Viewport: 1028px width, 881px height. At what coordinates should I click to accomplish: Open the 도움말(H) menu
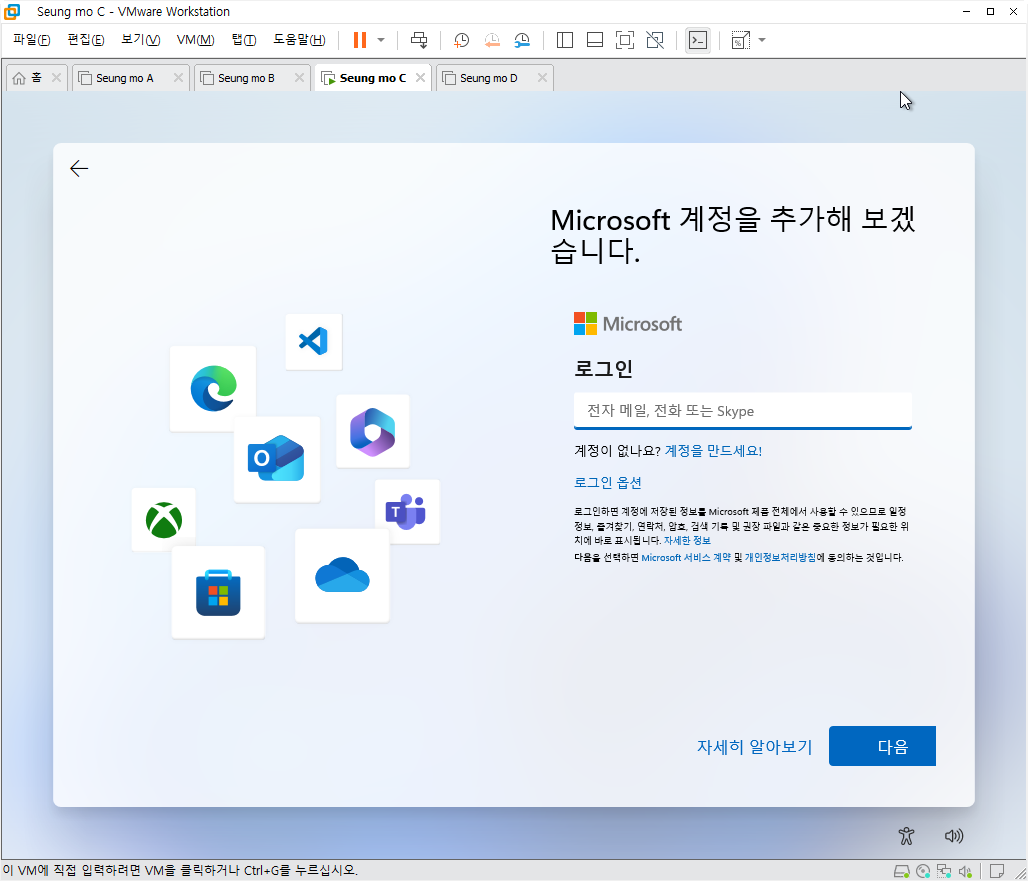[299, 39]
